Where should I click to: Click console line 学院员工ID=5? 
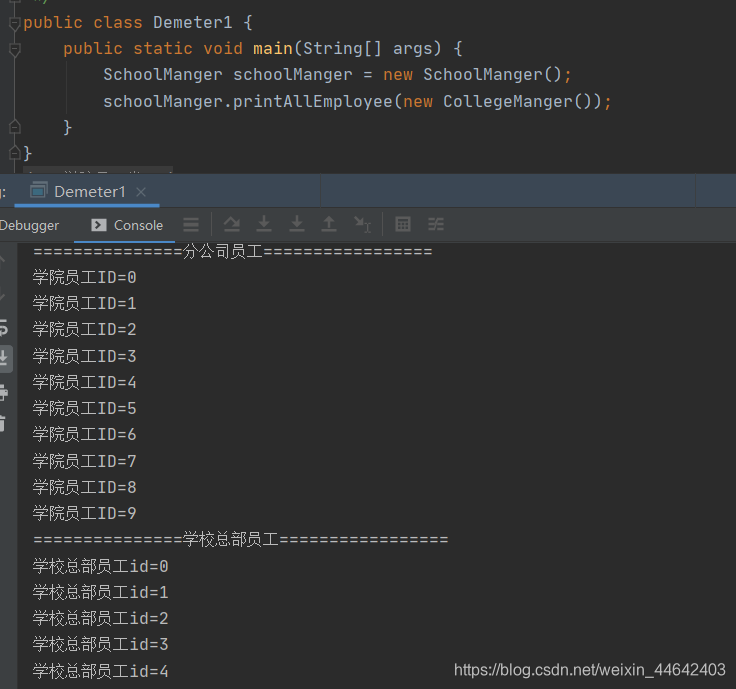[x=84, y=408]
